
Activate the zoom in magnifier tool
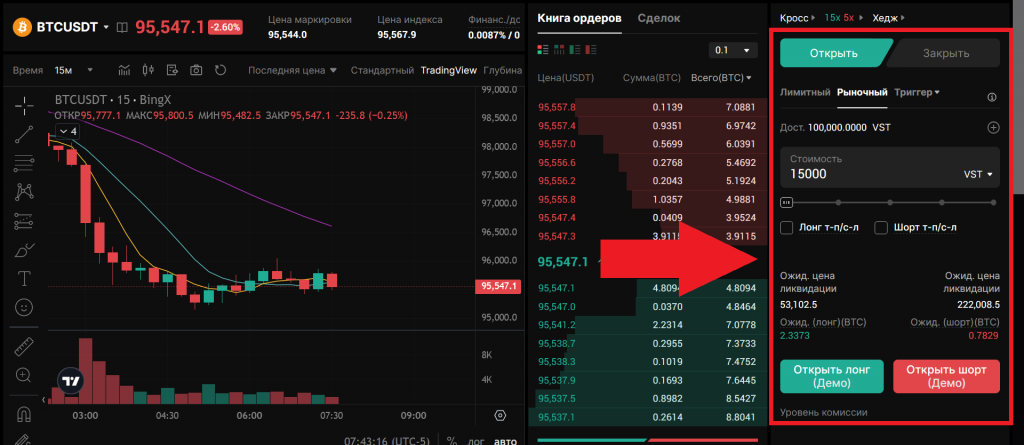[x=25, y=375]
